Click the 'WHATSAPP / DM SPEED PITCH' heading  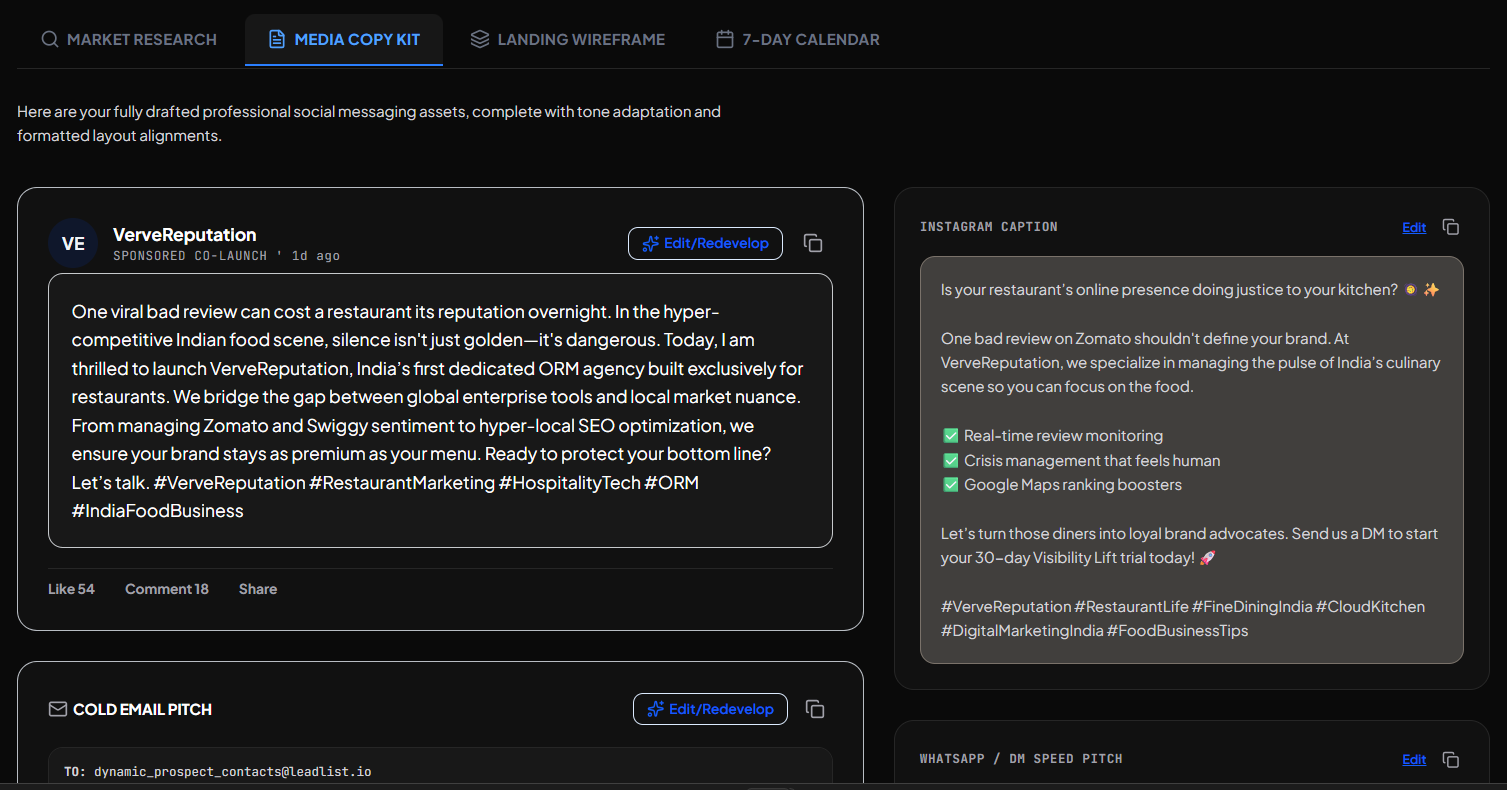(1021, 759)
